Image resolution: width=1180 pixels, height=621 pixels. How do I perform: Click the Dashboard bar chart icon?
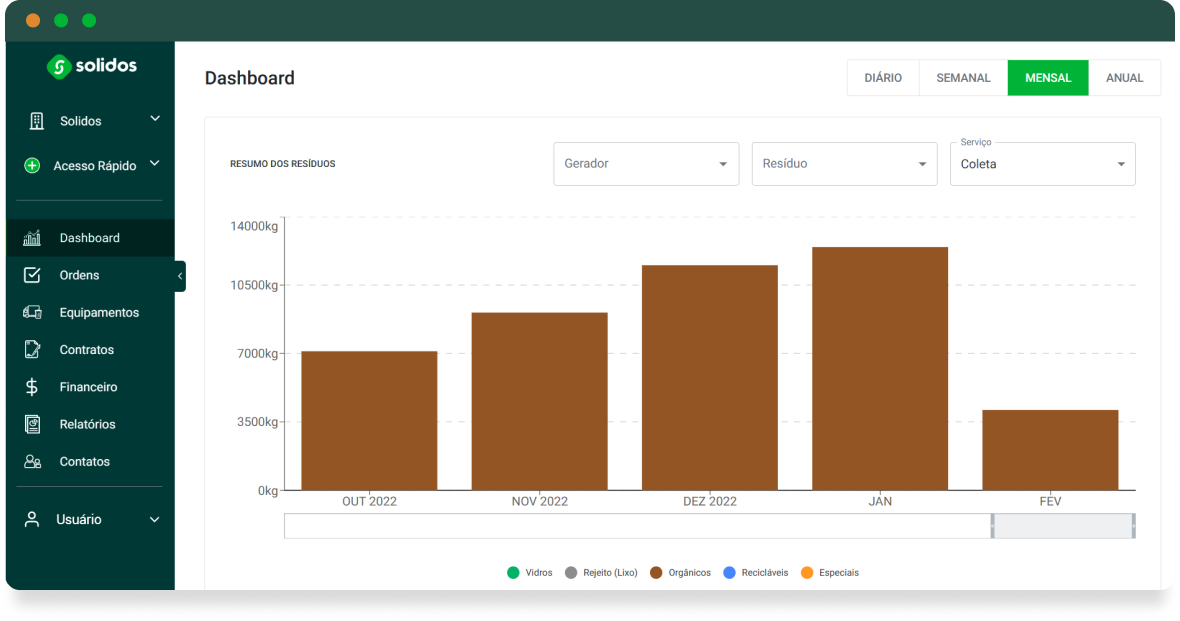click(x=32, y=238)
